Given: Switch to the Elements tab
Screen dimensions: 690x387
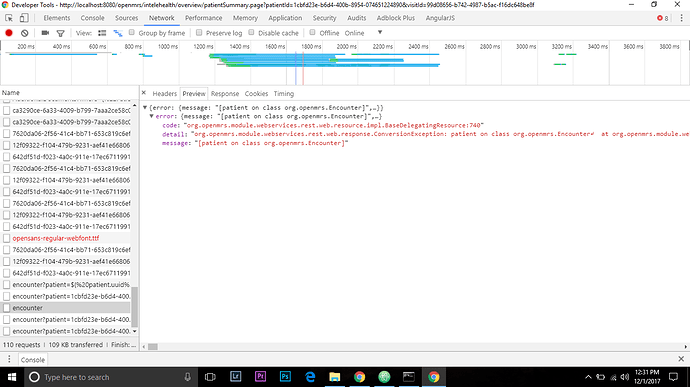Looking at the screenshot, I should (x=57, y=18).
